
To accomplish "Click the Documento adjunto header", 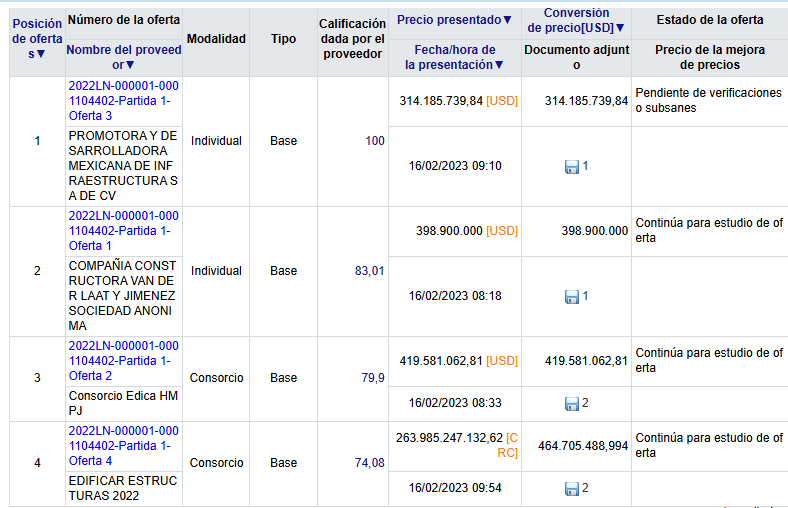I will pyautogui.click(x=576, y=57).
